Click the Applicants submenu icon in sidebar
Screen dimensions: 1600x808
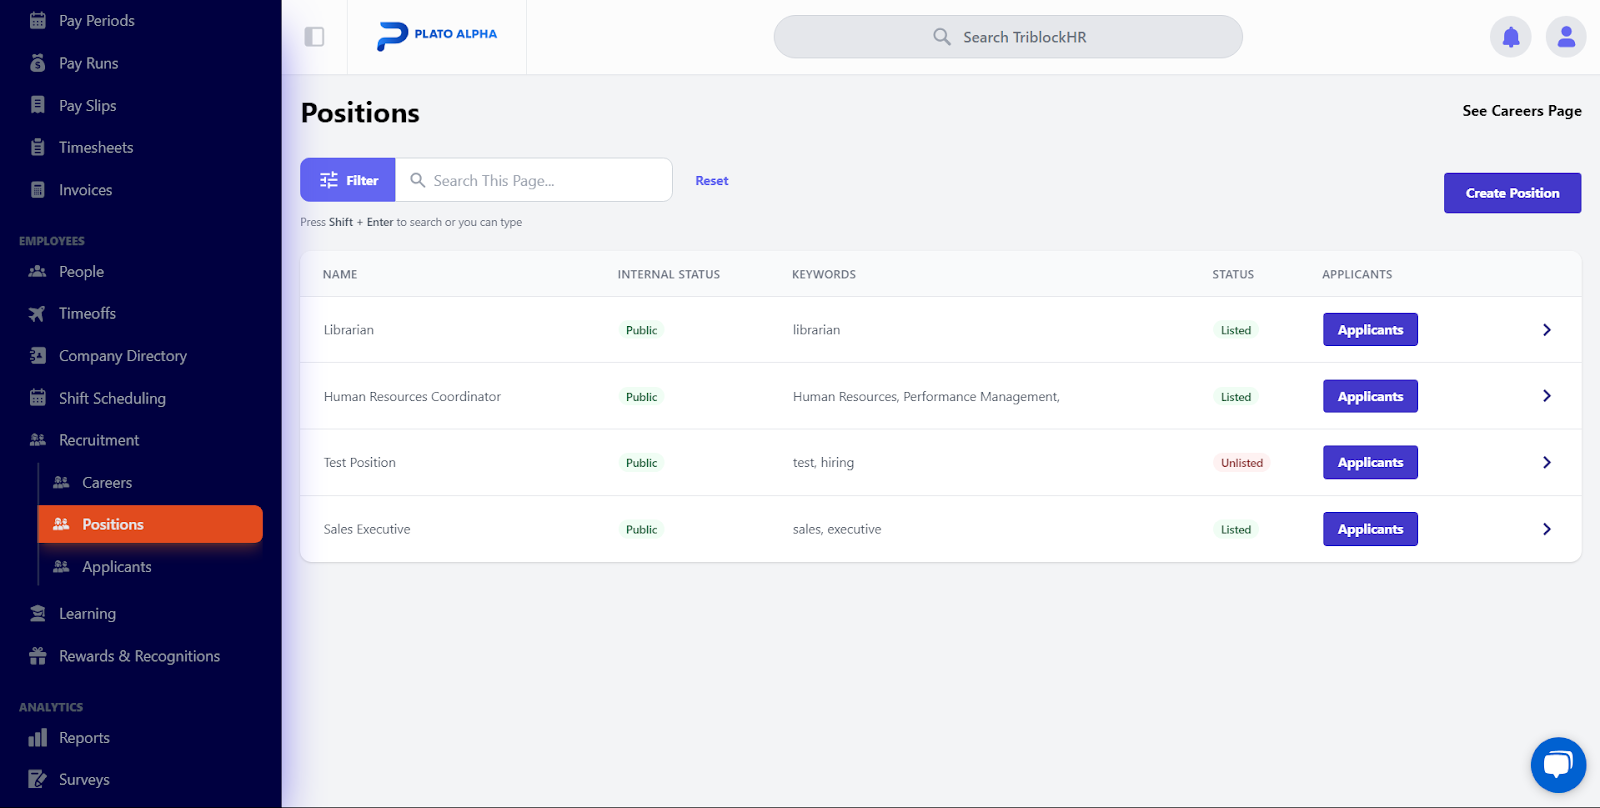62,566
